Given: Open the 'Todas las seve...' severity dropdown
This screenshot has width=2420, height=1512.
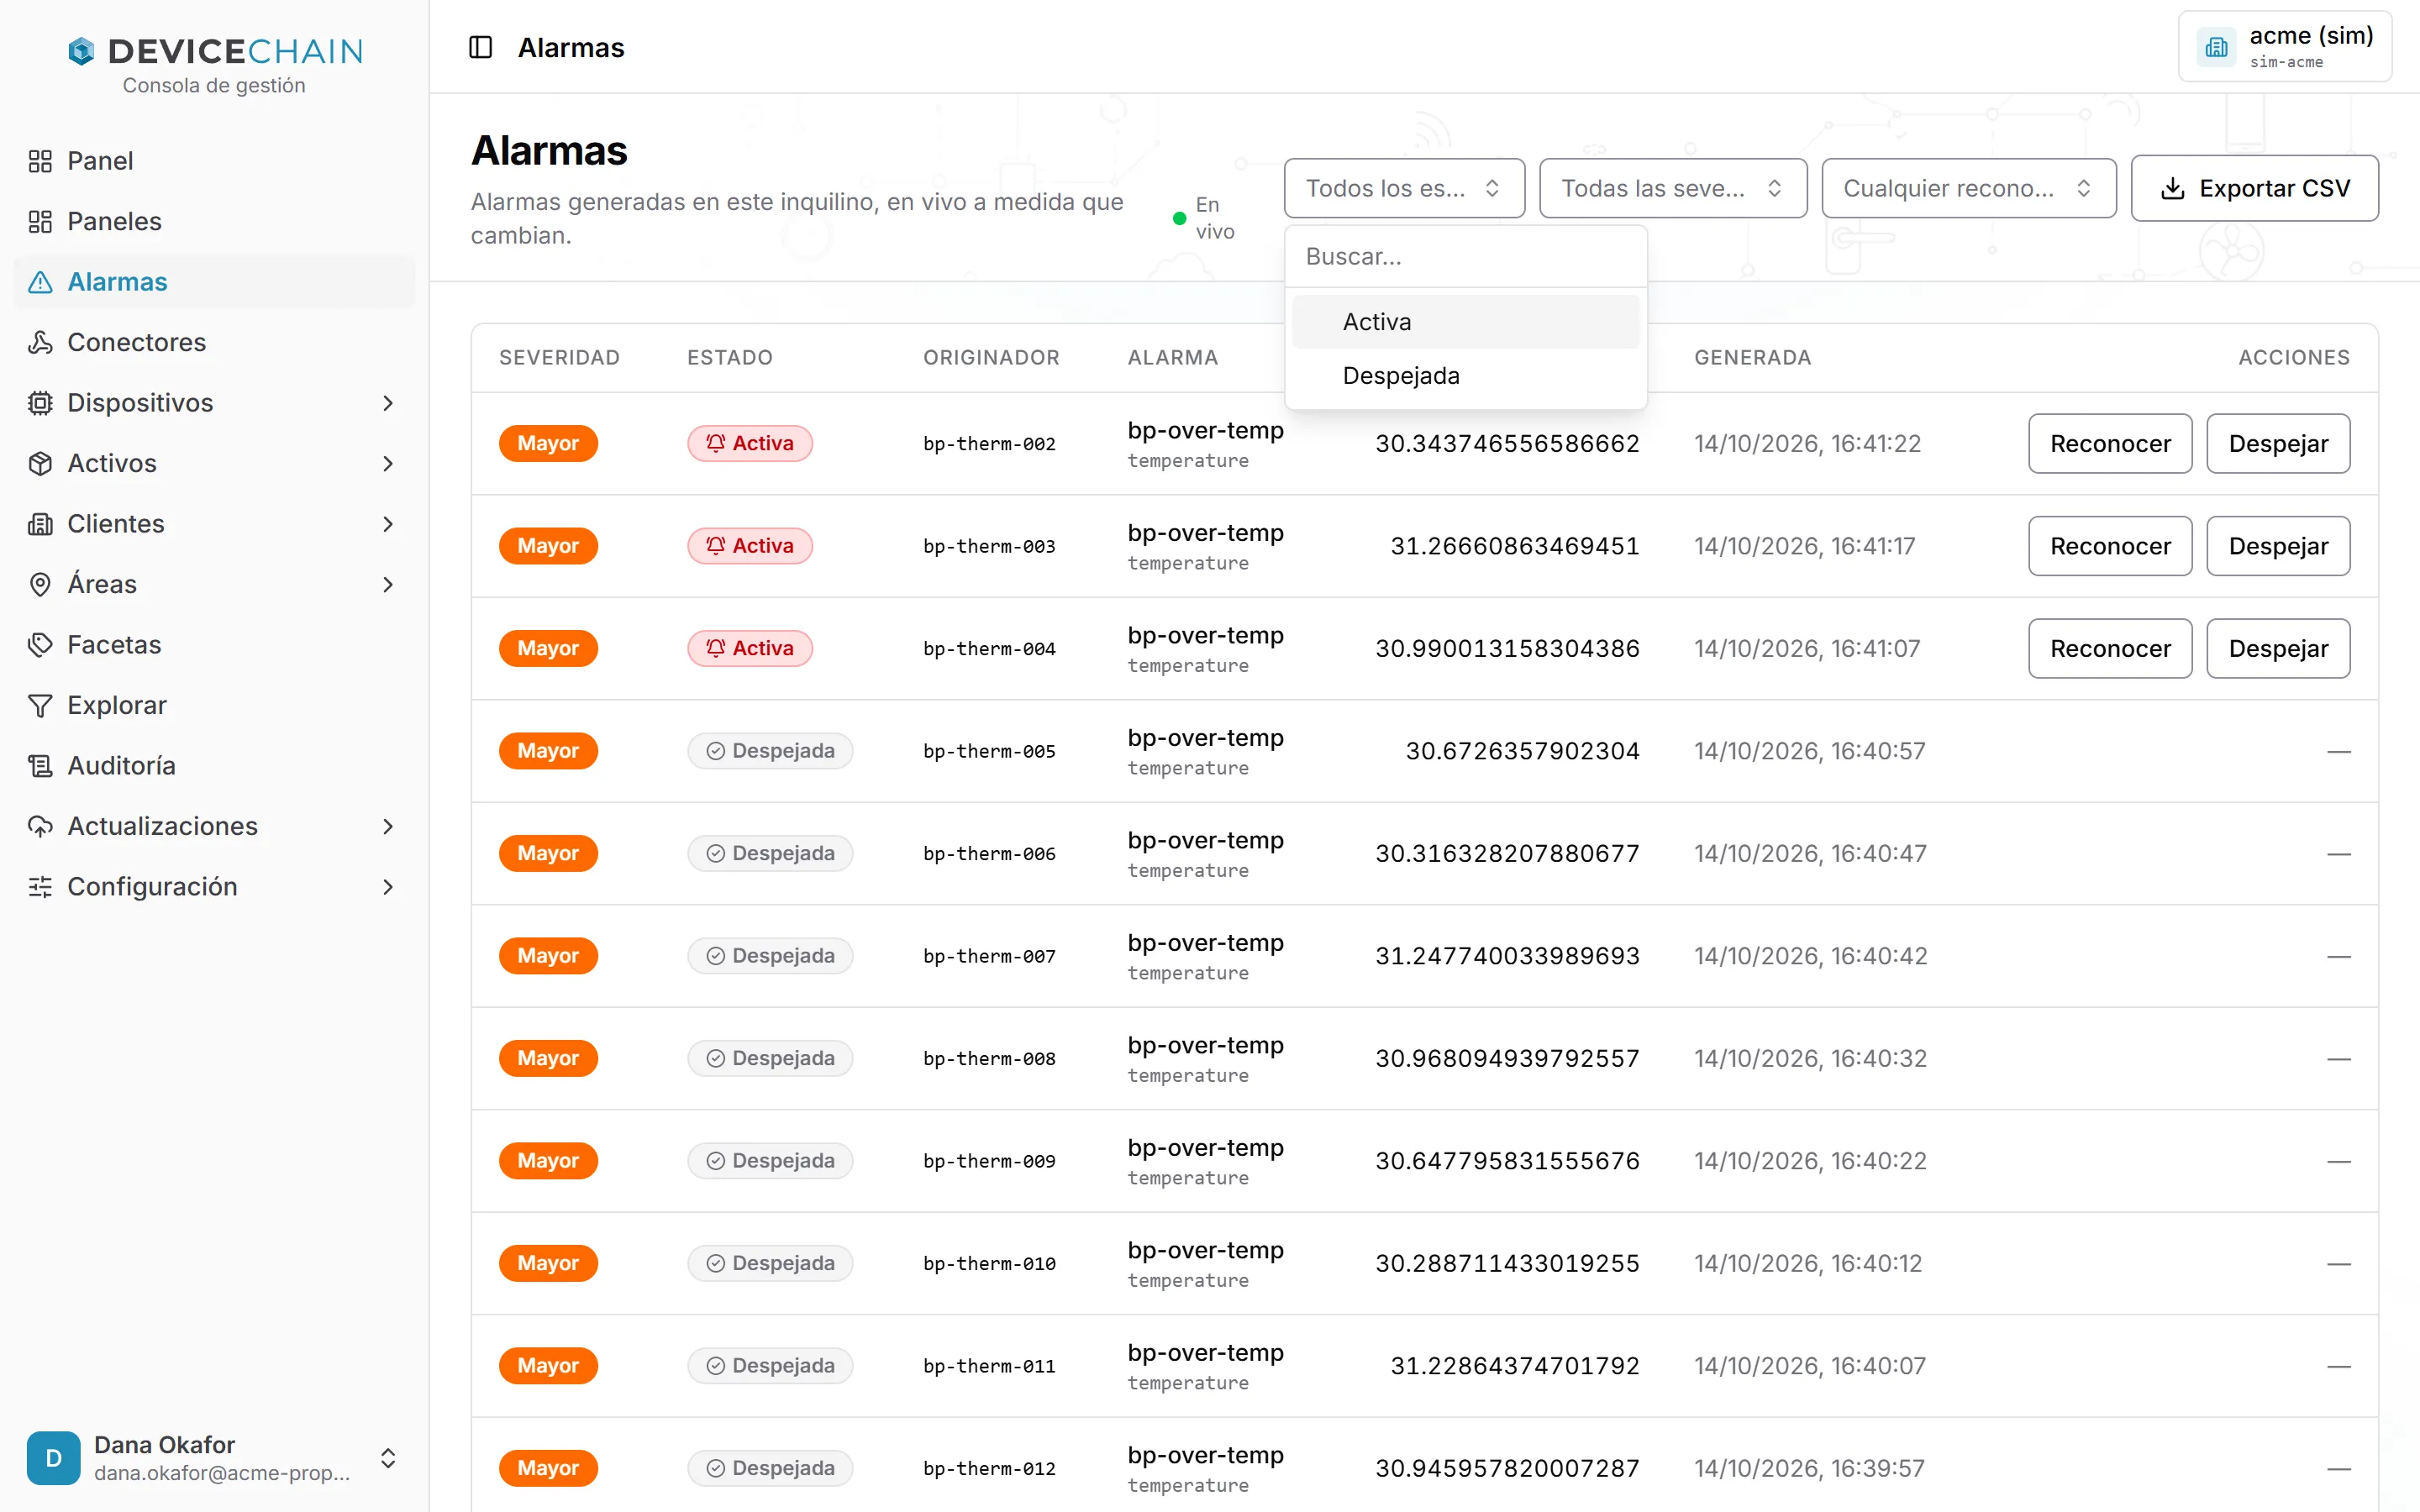Looking at the screenshot, I should pos(1672,188).
